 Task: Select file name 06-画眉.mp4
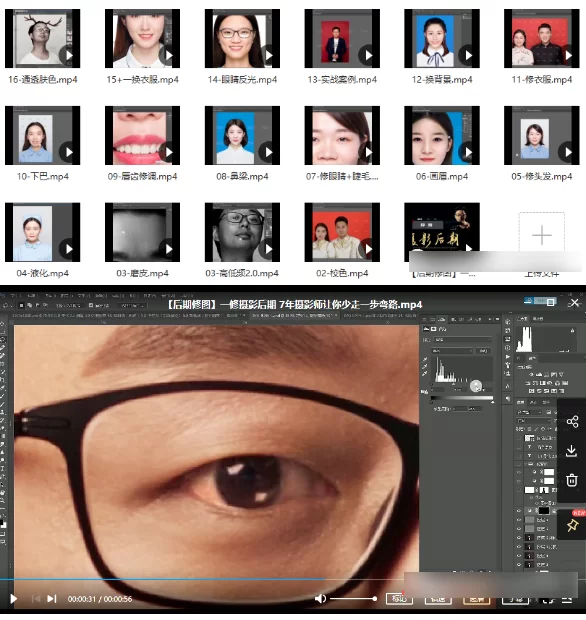click(442, 176)
